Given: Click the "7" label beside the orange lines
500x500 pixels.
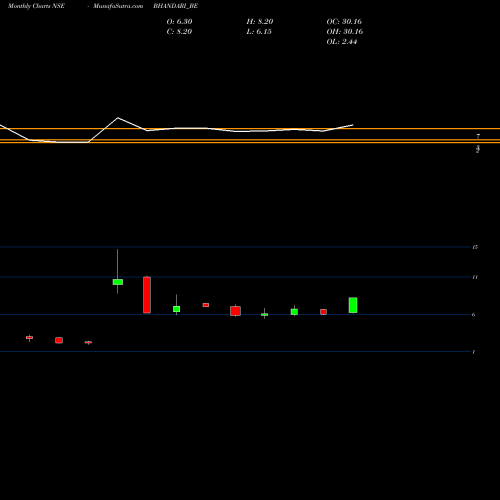Looking at the screenshot, I should [478, 136].
